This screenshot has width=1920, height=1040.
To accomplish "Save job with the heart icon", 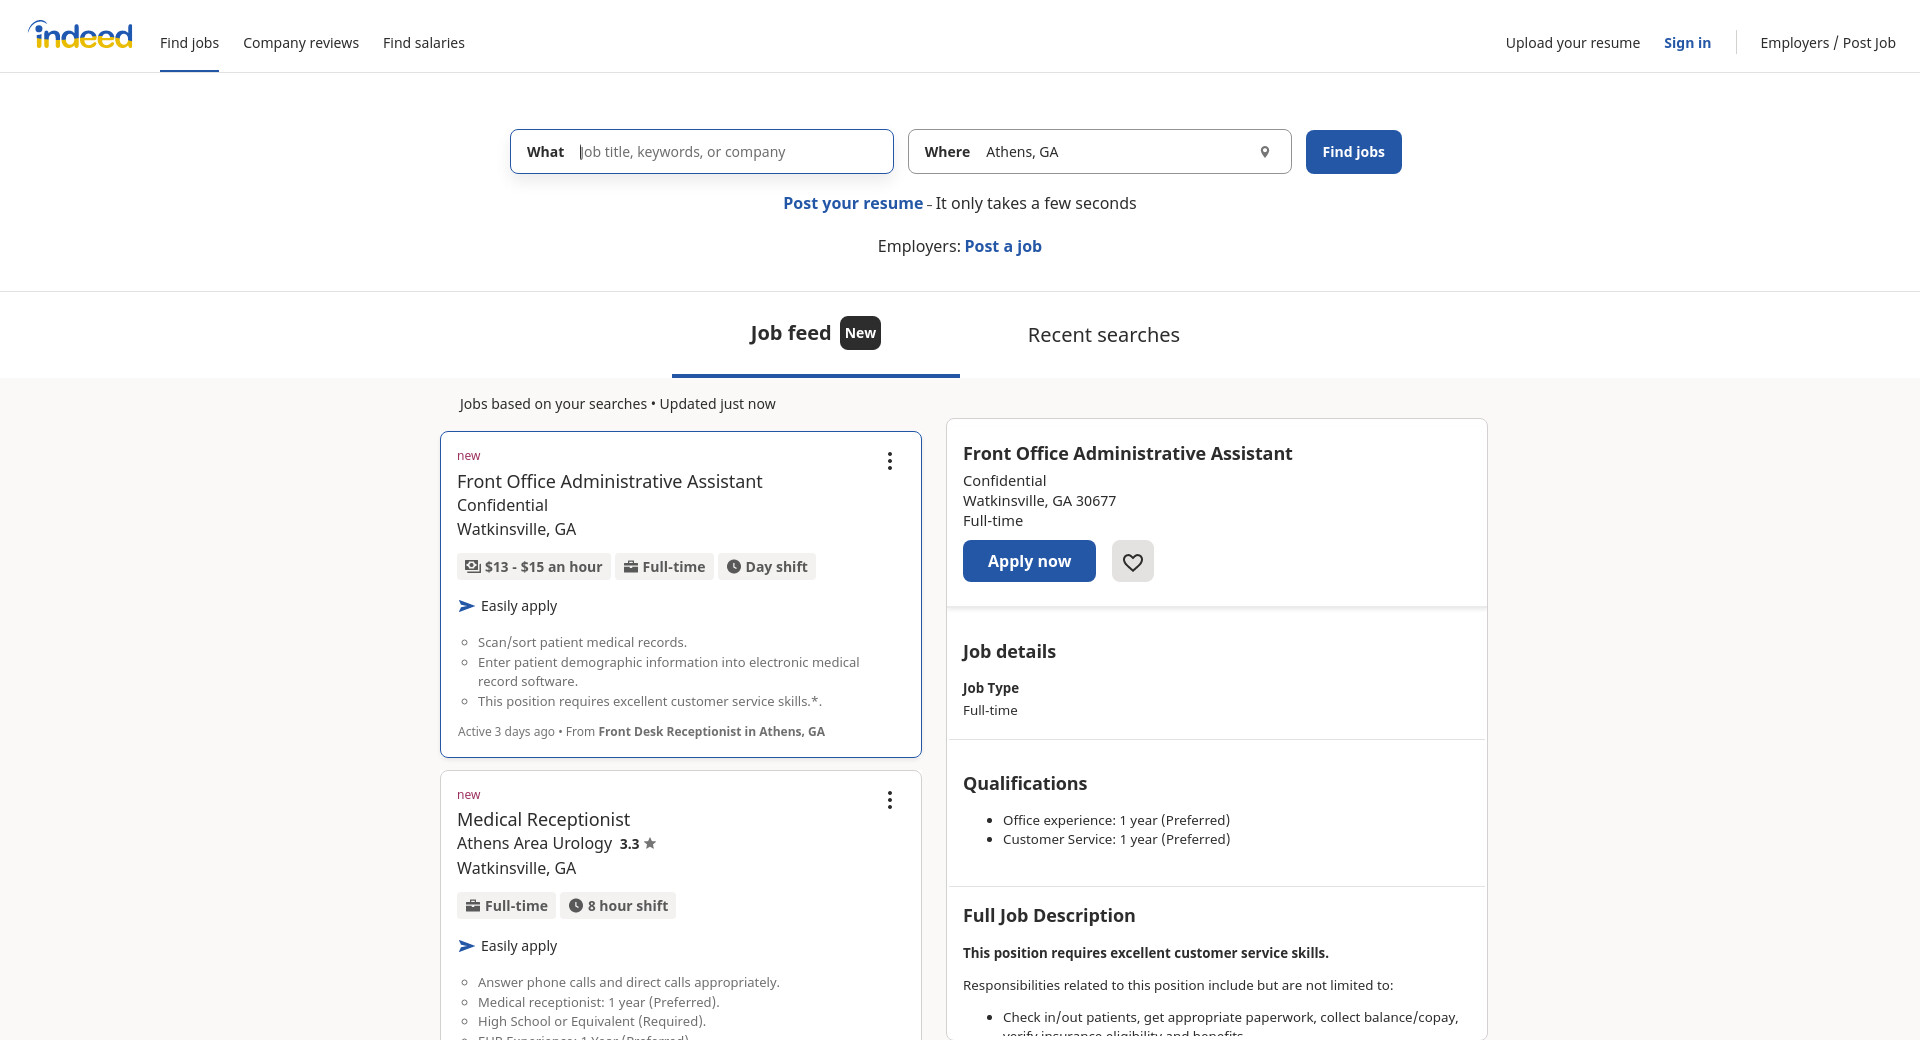I will (x=1132, y=562).
